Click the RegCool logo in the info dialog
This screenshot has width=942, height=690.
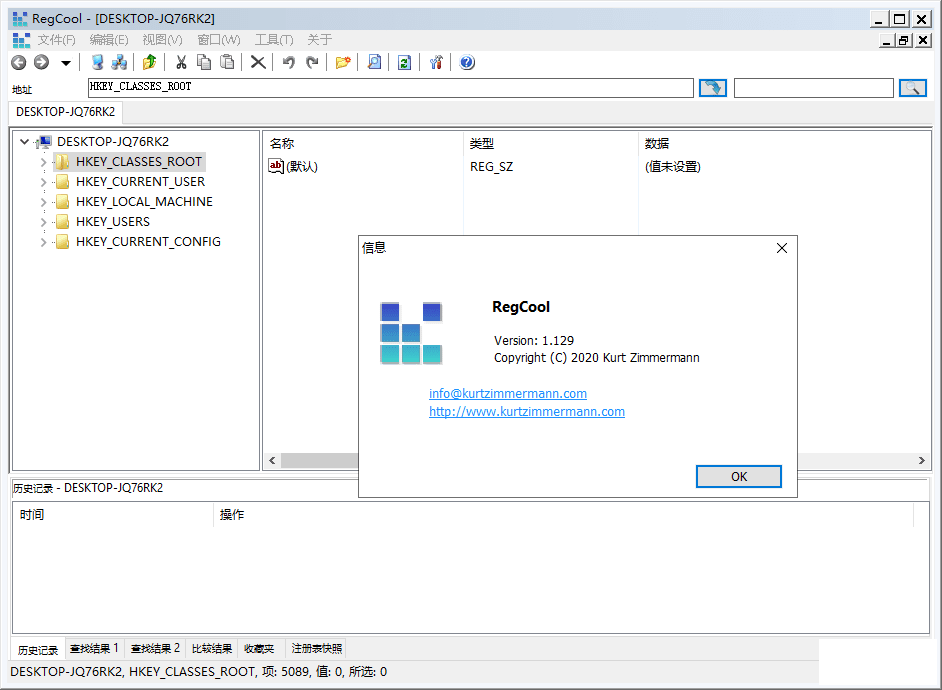pyautogui.click(x=411, y=333)
